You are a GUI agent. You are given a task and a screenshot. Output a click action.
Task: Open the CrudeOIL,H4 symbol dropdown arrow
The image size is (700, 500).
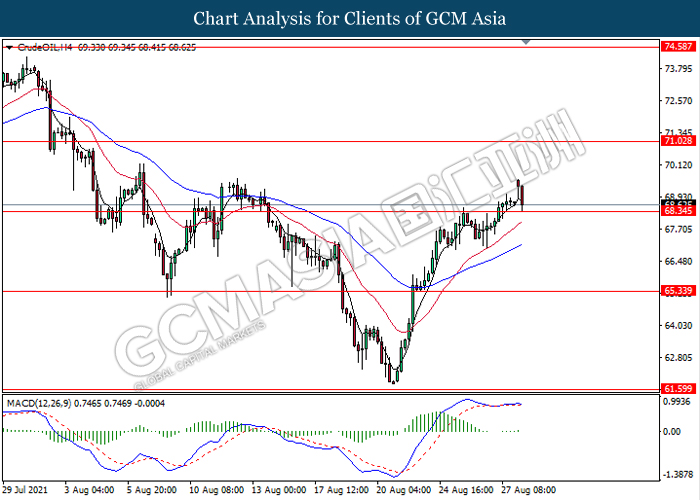[9, 47]
